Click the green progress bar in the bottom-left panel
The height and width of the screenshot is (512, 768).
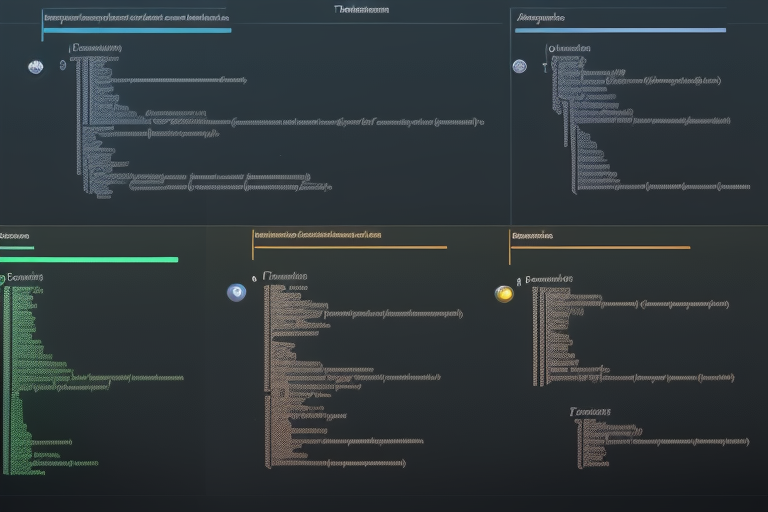[x=89, y=260]
